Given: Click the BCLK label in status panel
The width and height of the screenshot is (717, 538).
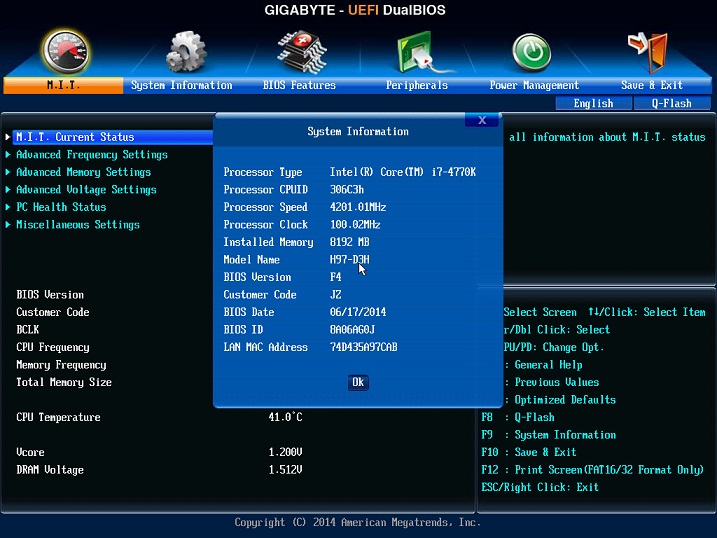Looking at the screenshot, I should point(28,330).
